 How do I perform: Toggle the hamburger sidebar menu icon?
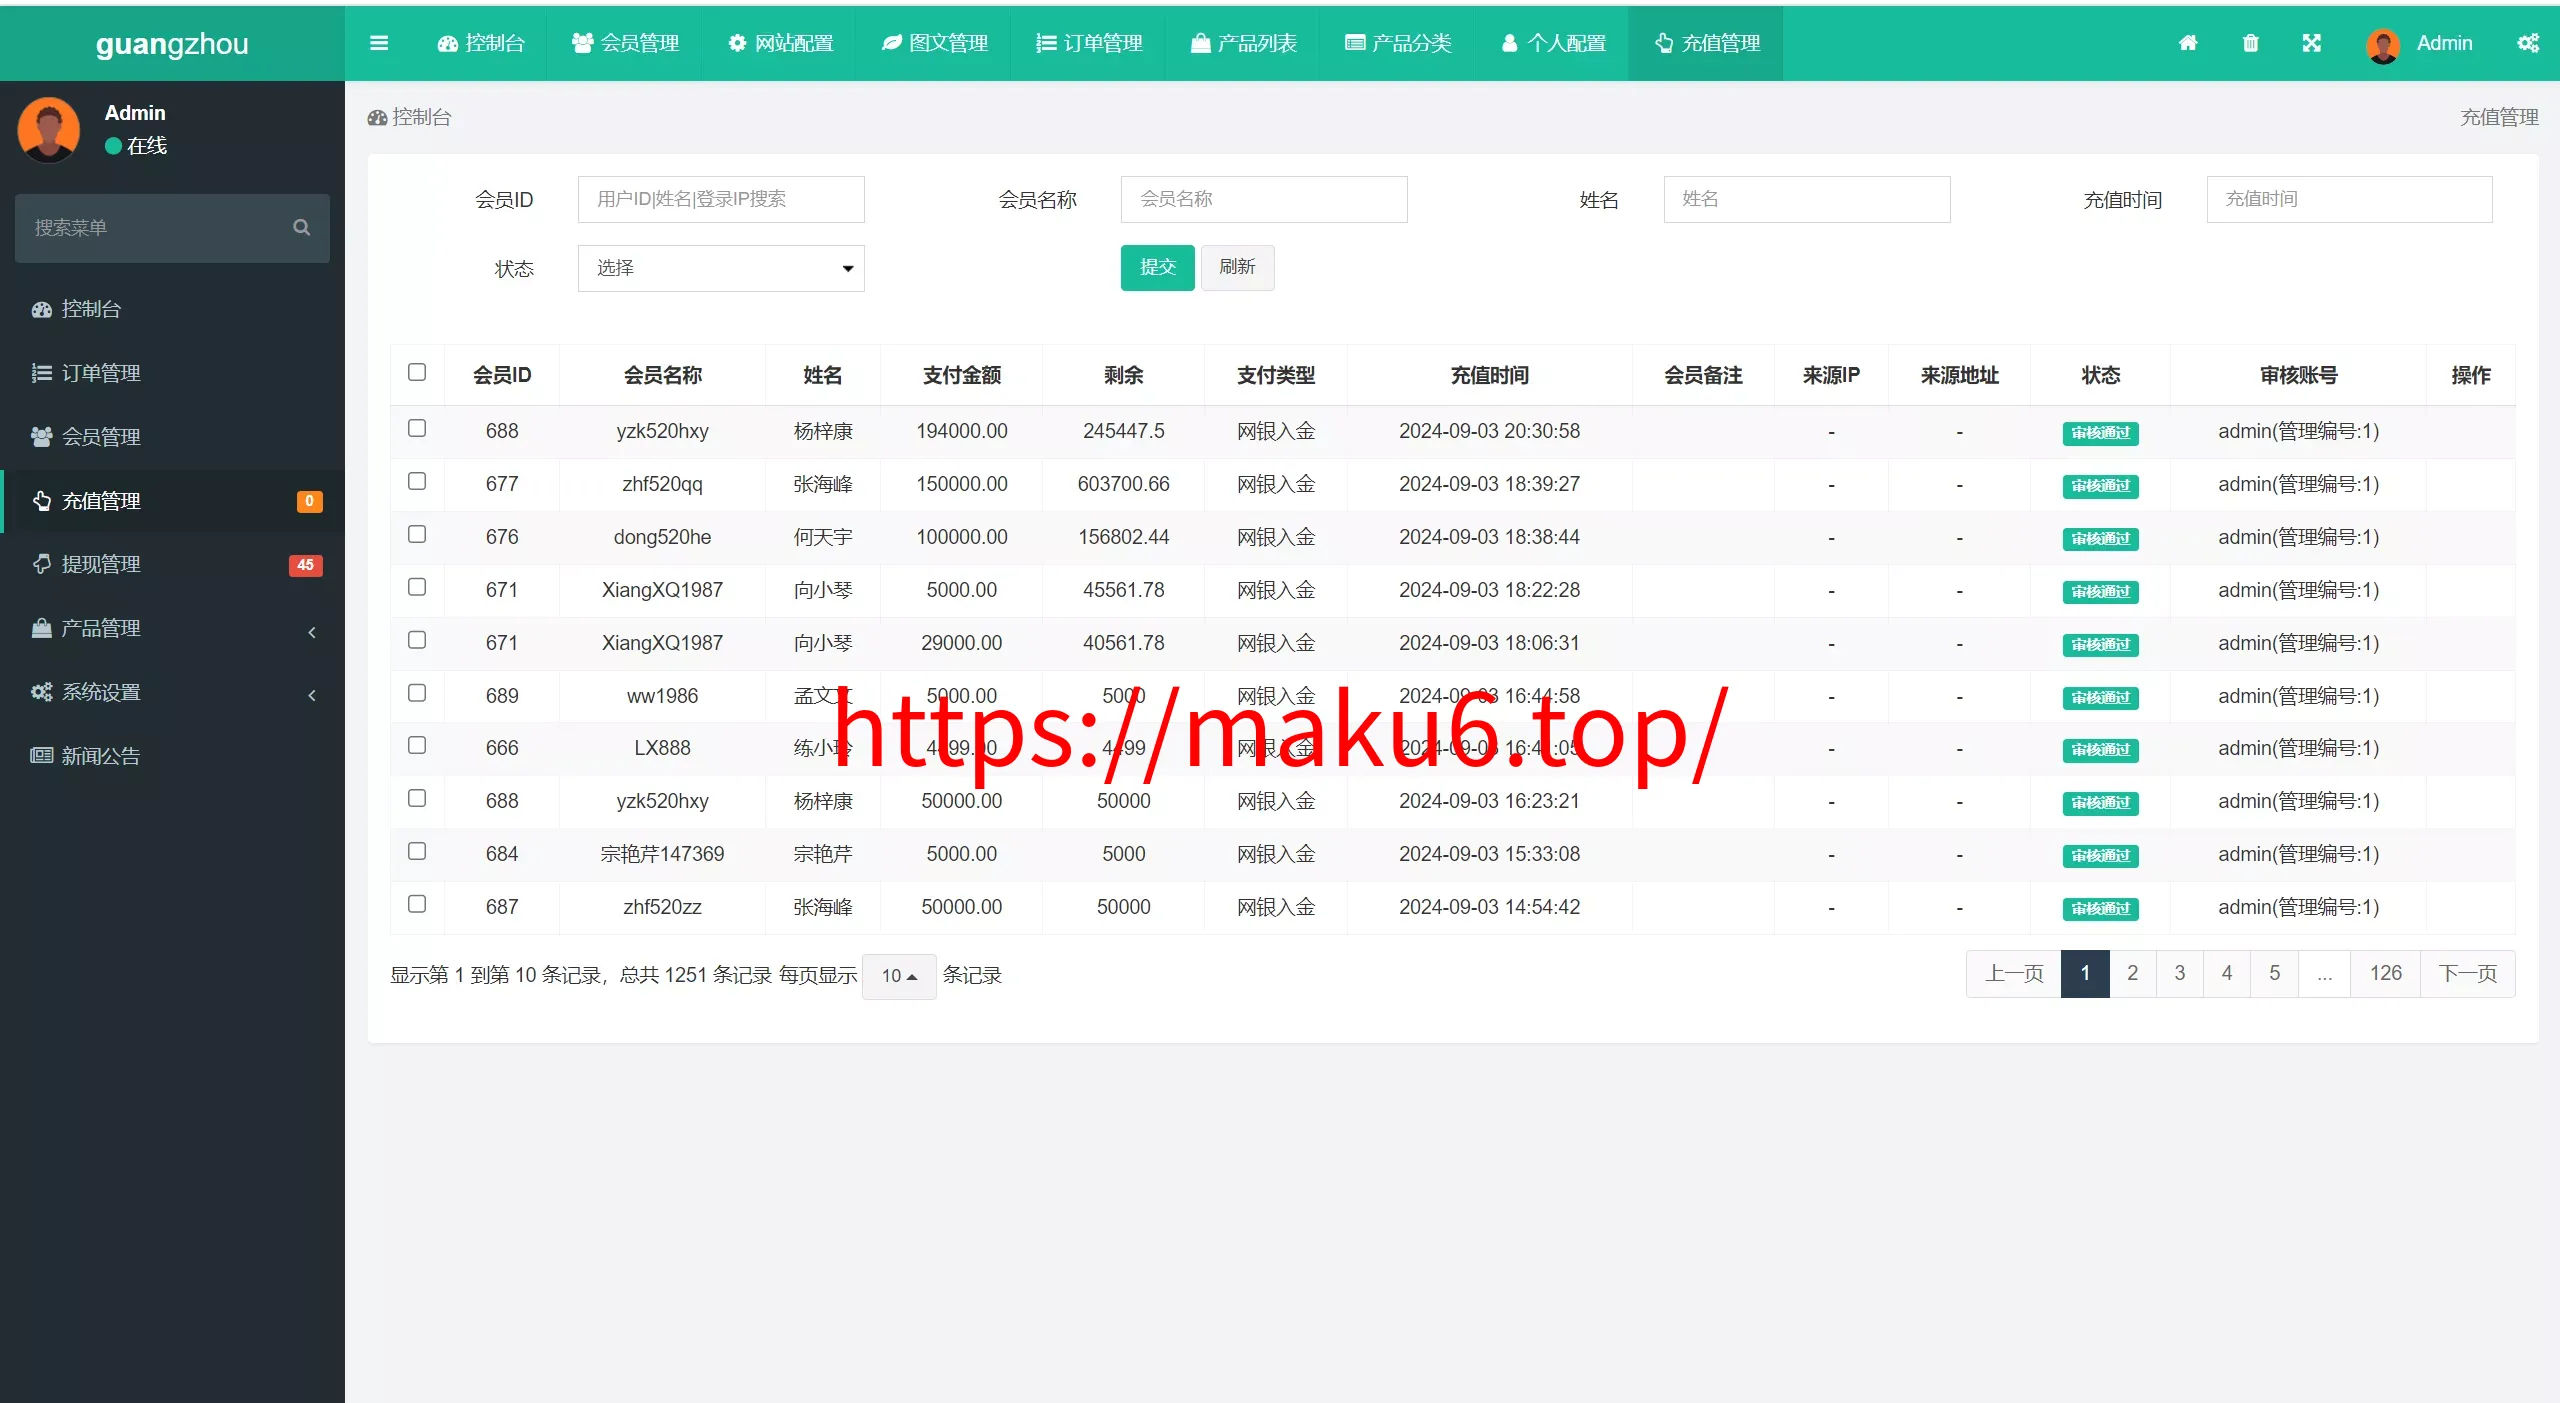[378, 43]
